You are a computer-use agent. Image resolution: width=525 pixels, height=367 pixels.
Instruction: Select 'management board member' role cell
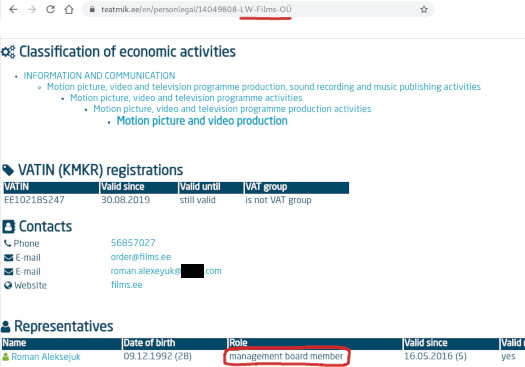click(286, 356)
